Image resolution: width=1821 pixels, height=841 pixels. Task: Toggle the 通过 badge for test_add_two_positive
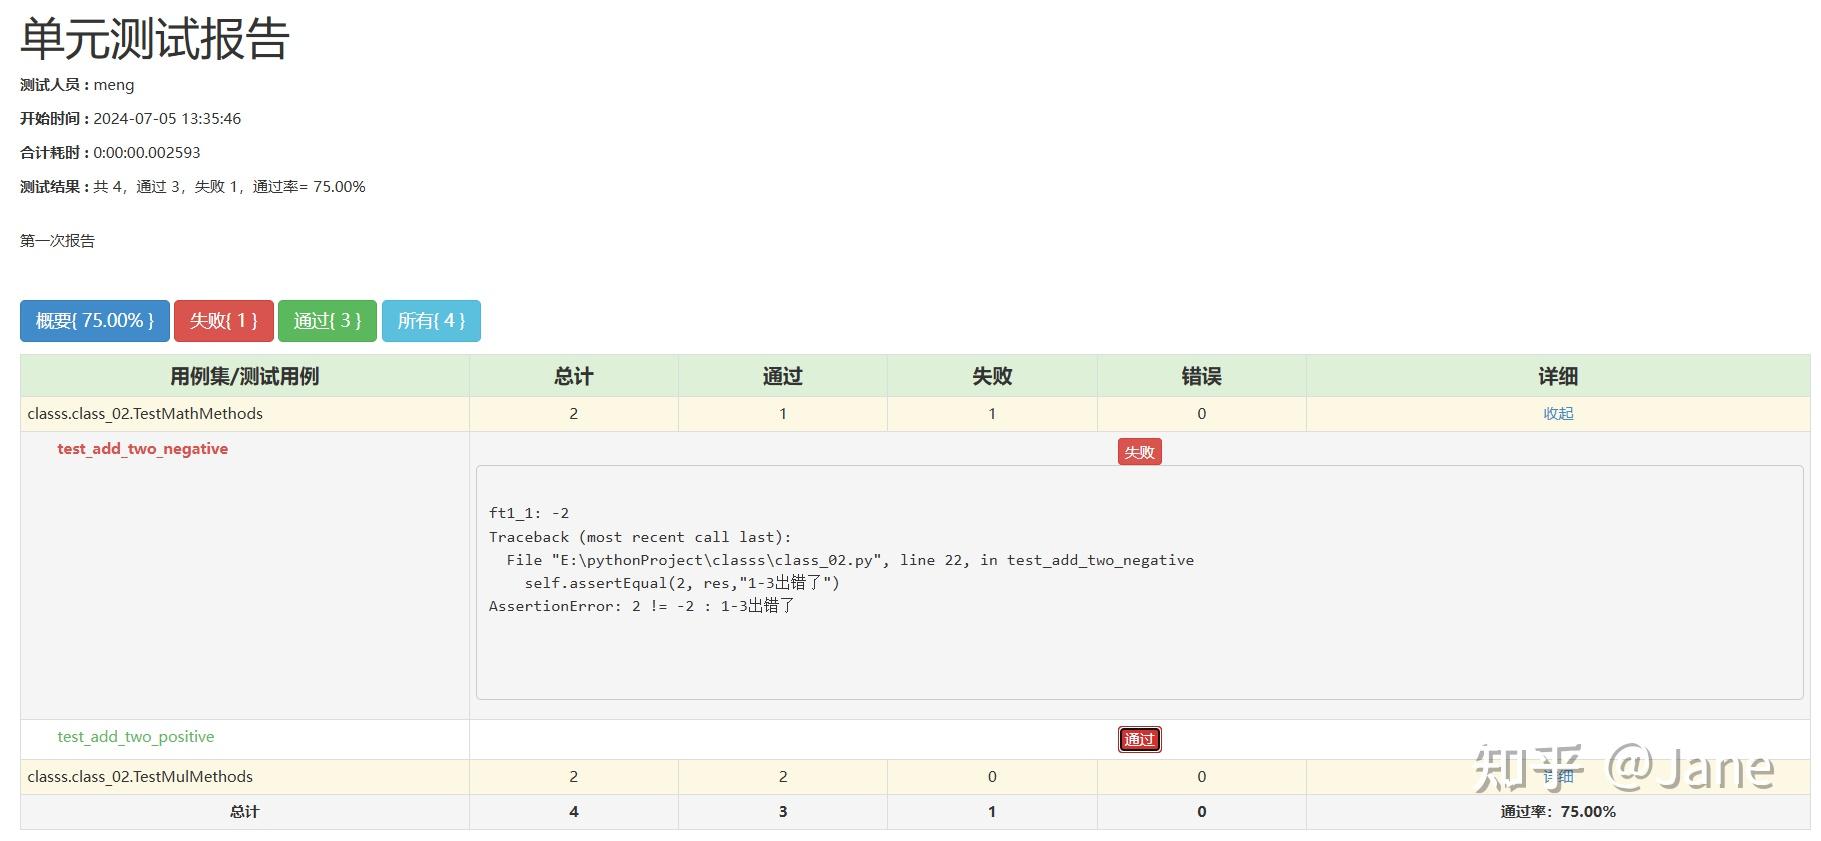(1140, 740)
